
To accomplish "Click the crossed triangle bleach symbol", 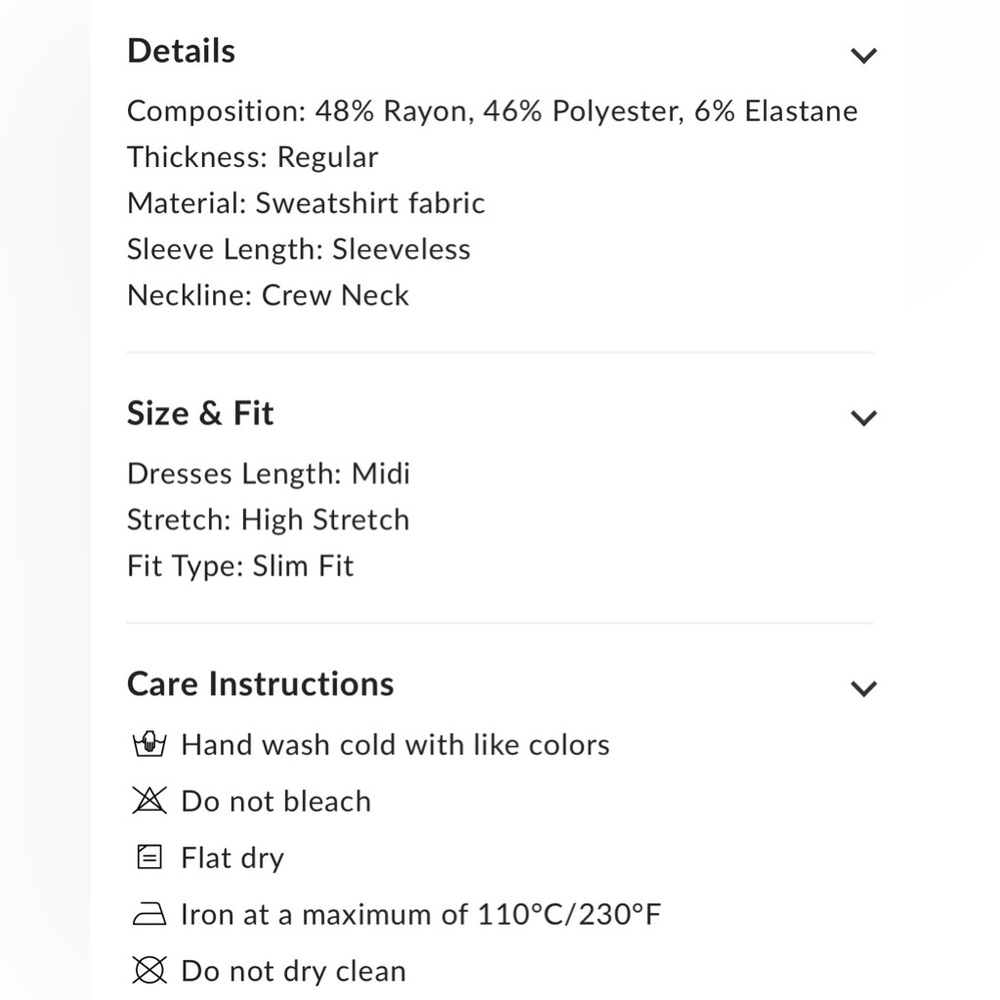I will pyautogui.click(x=147, y=800).
